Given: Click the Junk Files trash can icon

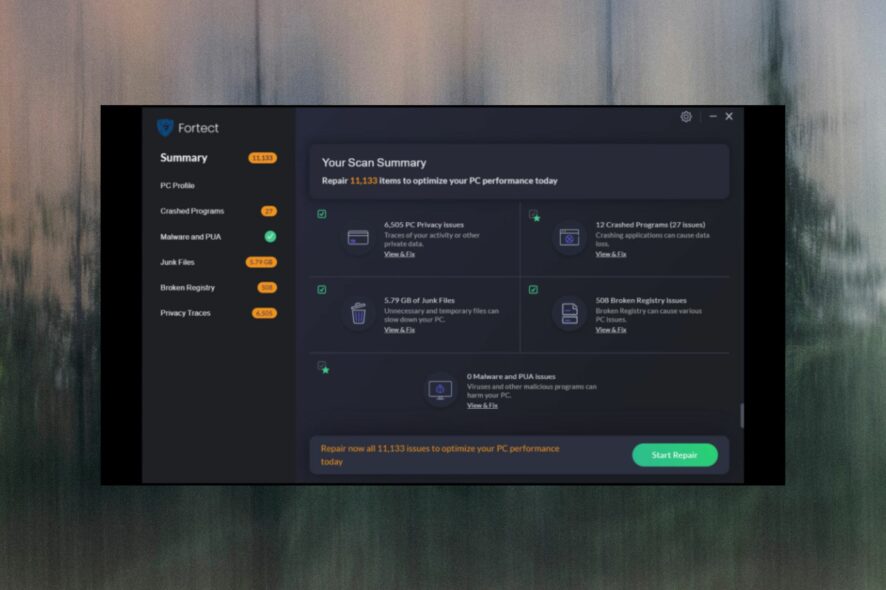Looking at the screenshot, I should click(358, 313).
